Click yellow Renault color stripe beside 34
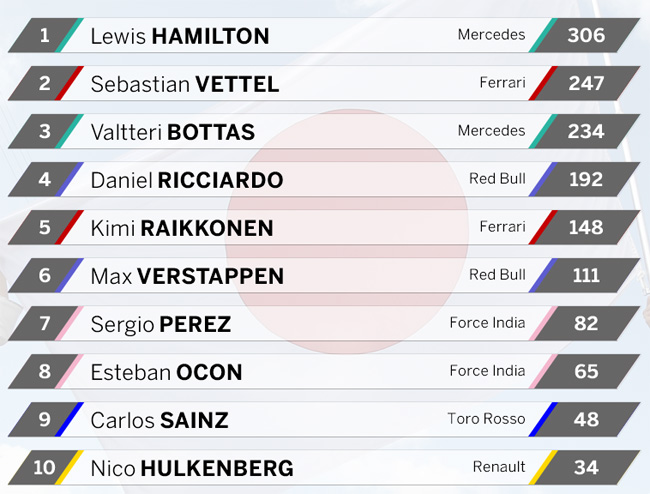650x494 pixels. (x=543, y=467)
